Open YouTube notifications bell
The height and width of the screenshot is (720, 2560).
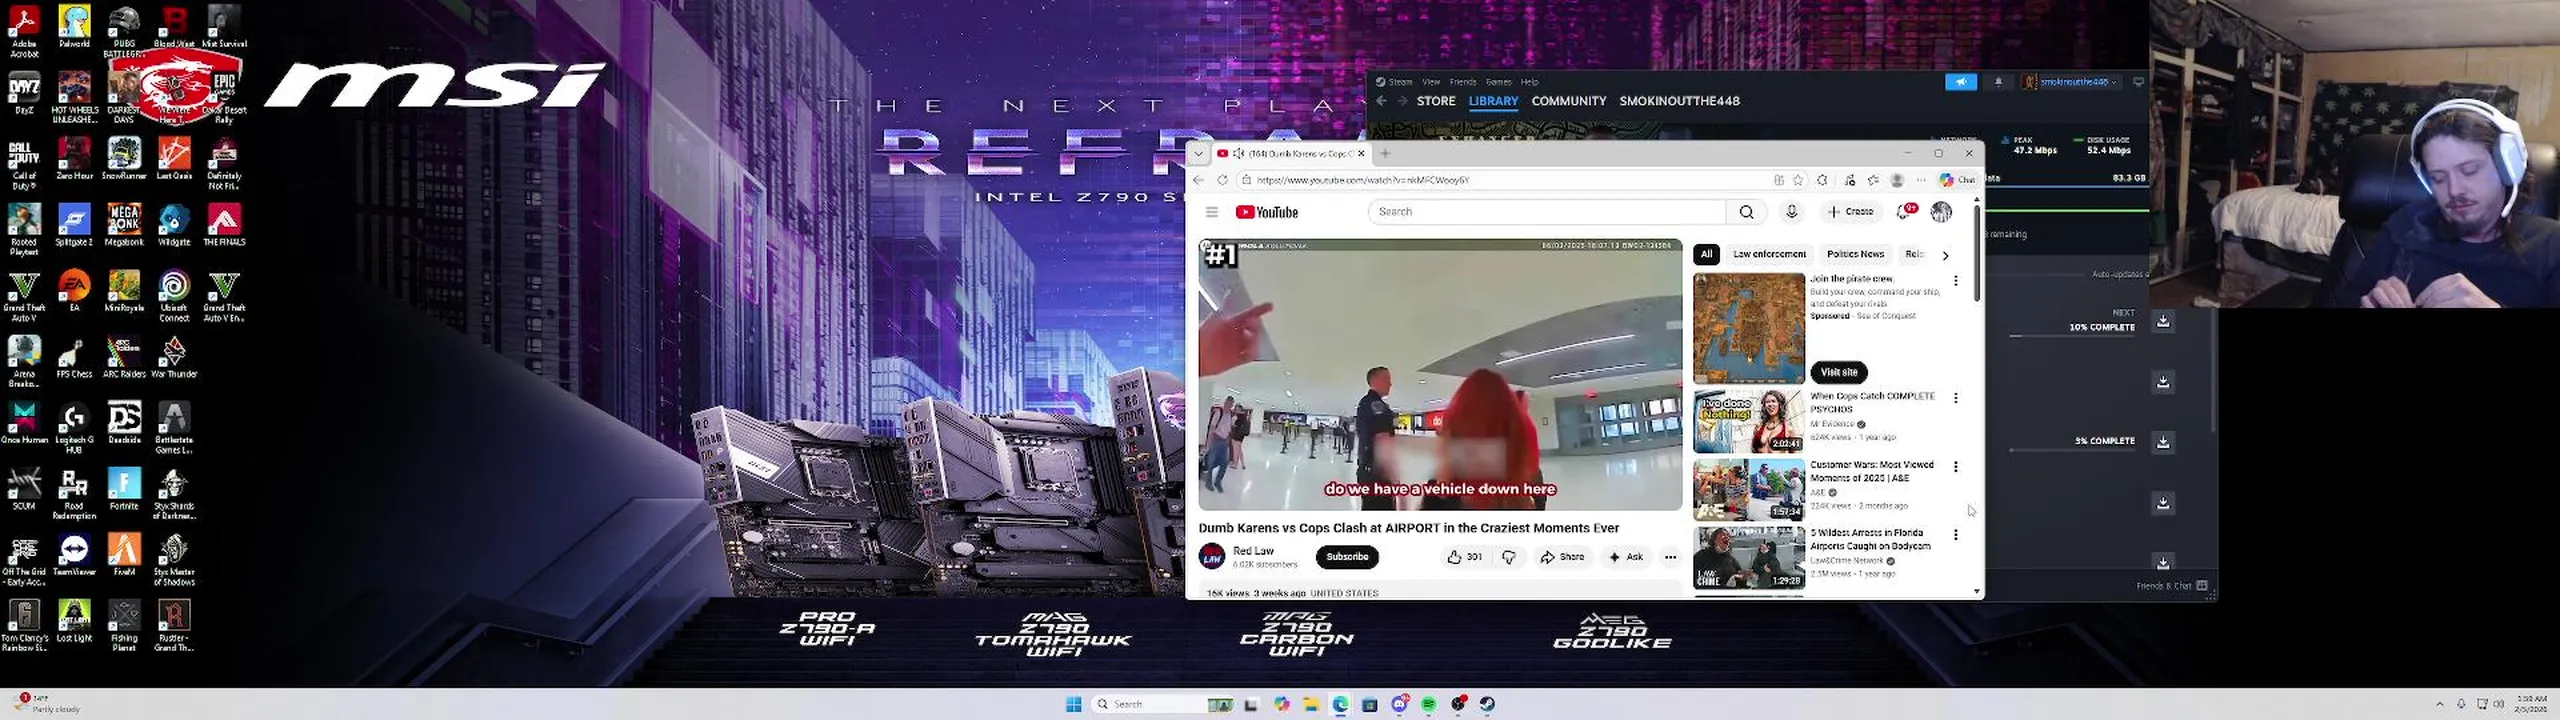pos(1905,211)
